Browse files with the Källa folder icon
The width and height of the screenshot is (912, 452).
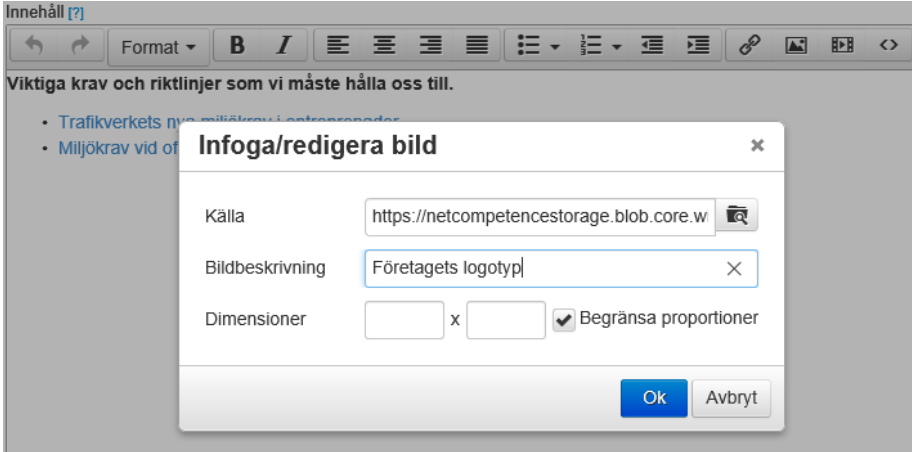click(x=737, y=215)
